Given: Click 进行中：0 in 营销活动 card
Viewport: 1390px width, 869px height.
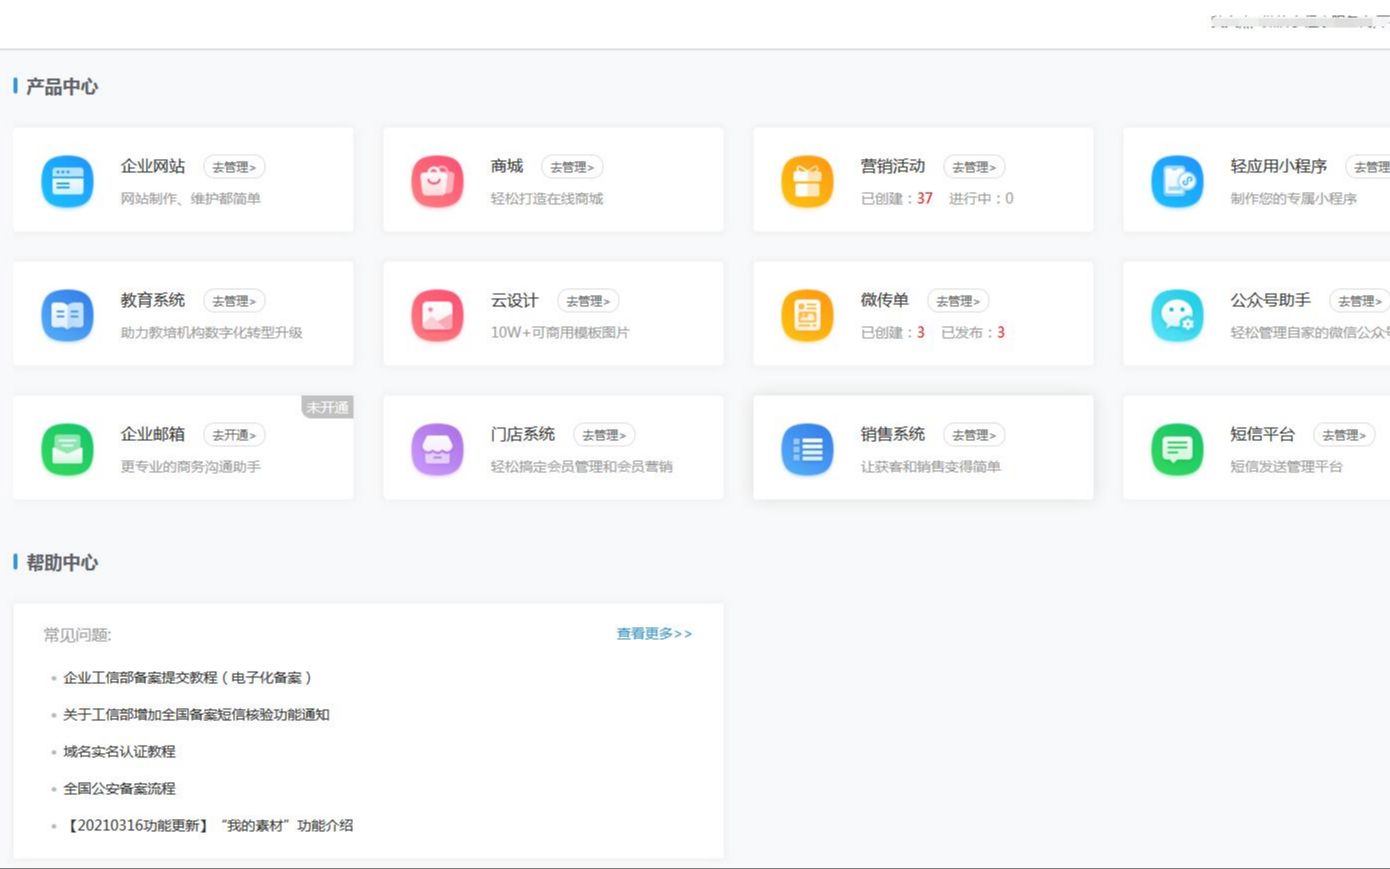Looking at the screenshot, I should 981,199.
